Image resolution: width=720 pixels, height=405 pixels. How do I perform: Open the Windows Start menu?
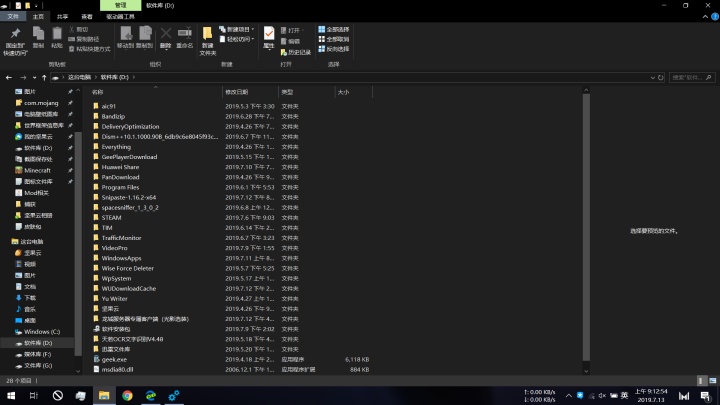coord(11,395)
